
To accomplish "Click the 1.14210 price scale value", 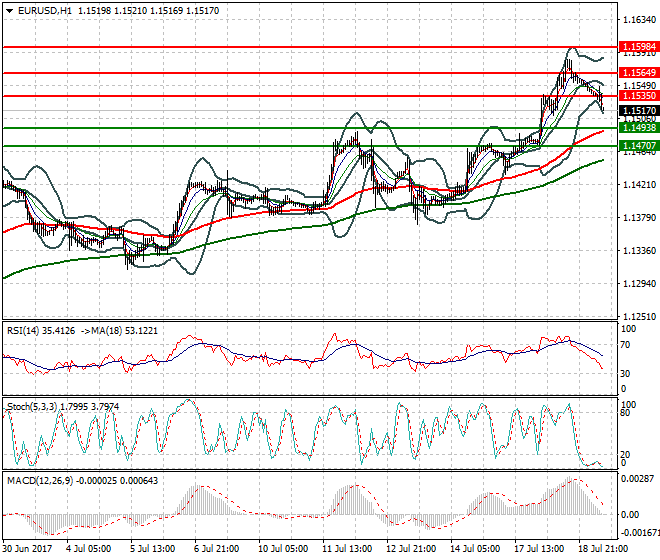I will 639,184.
